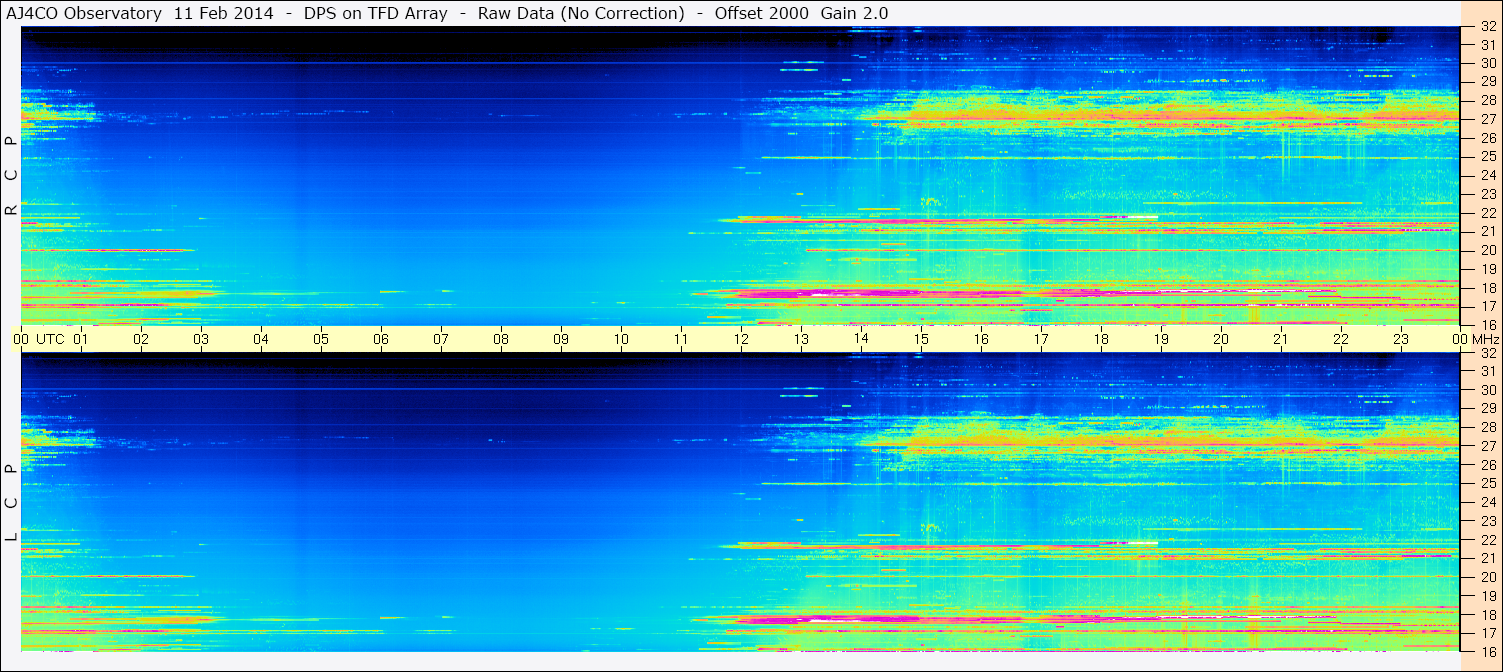
Task: Click the 00 UTC start time label
Action: point(39,339)
